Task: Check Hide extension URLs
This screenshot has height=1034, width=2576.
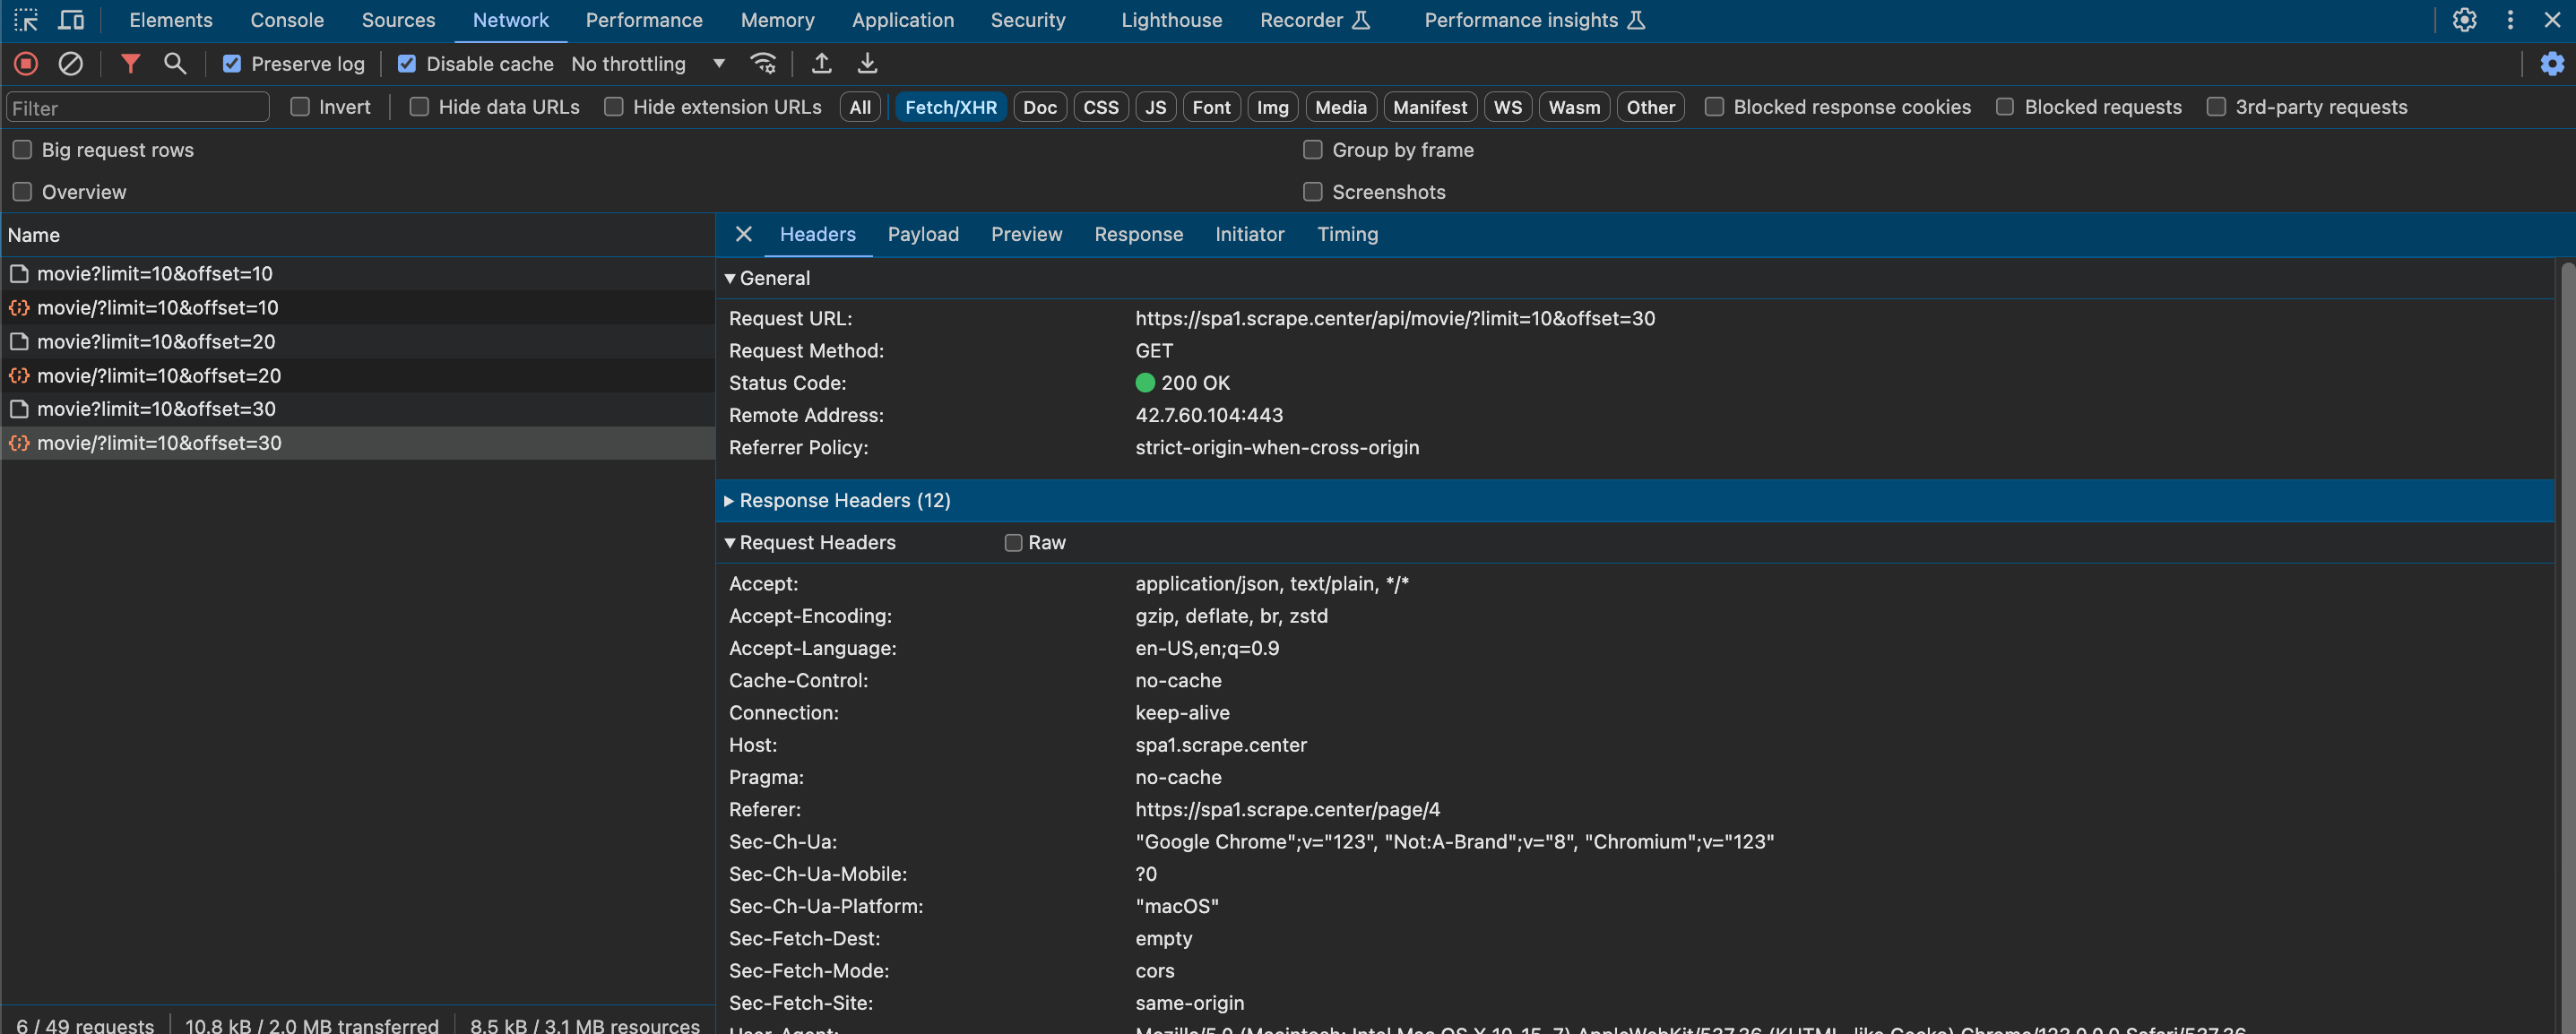Action: [614, 107]
